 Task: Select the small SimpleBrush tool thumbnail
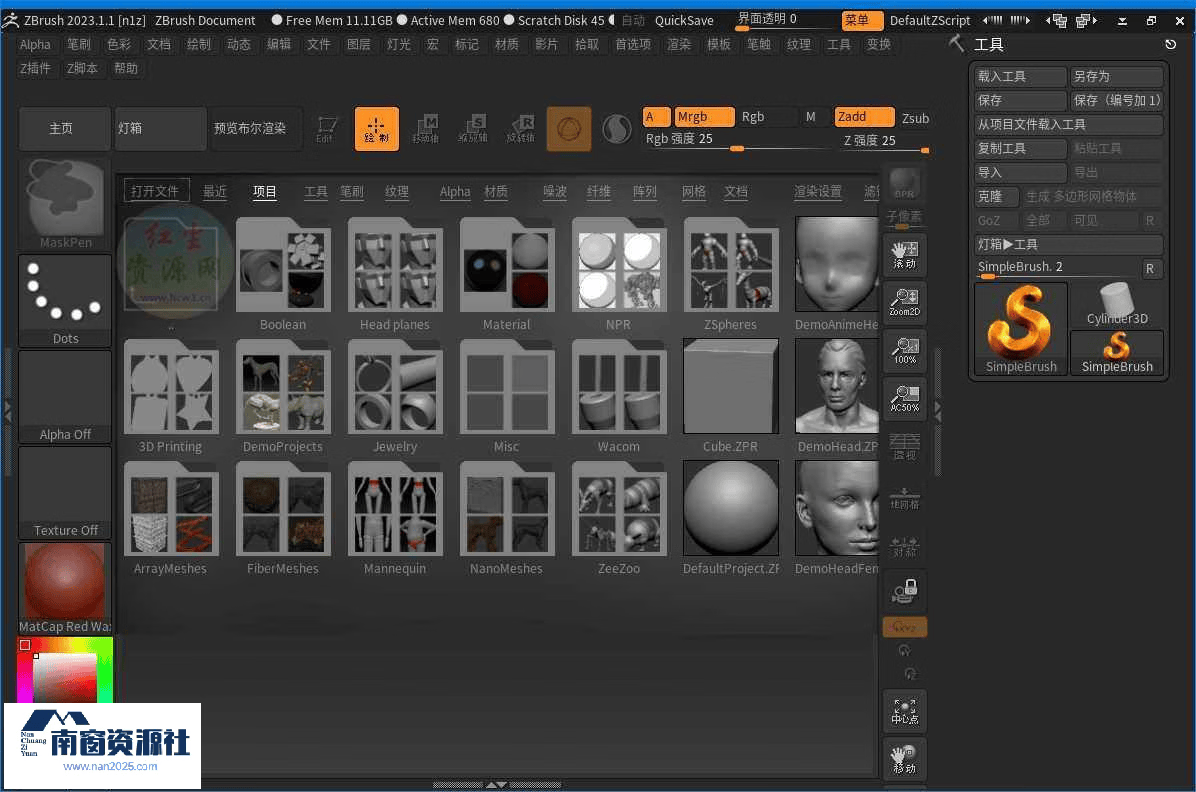pos(1117,353)
